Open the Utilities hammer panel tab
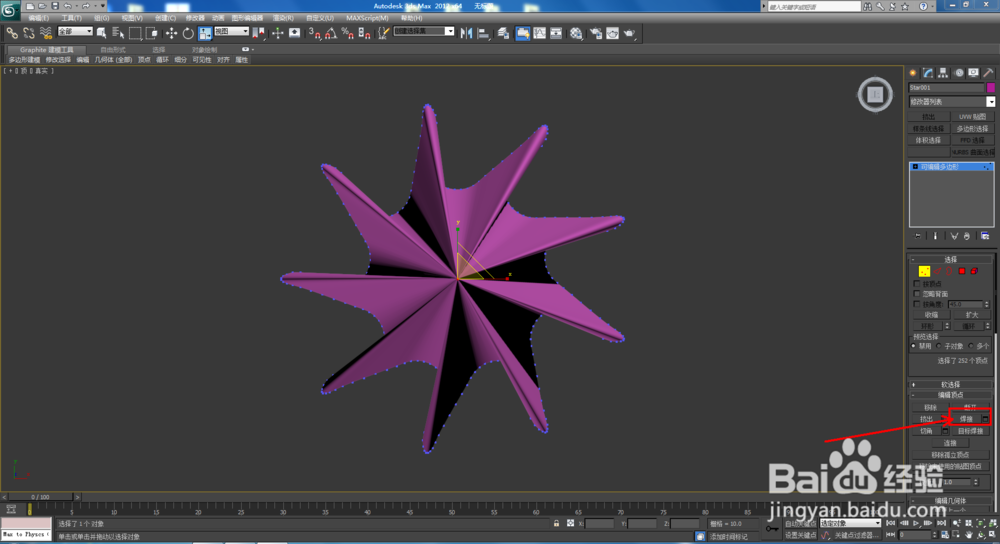1000x544 pixels. click(988, 73)
